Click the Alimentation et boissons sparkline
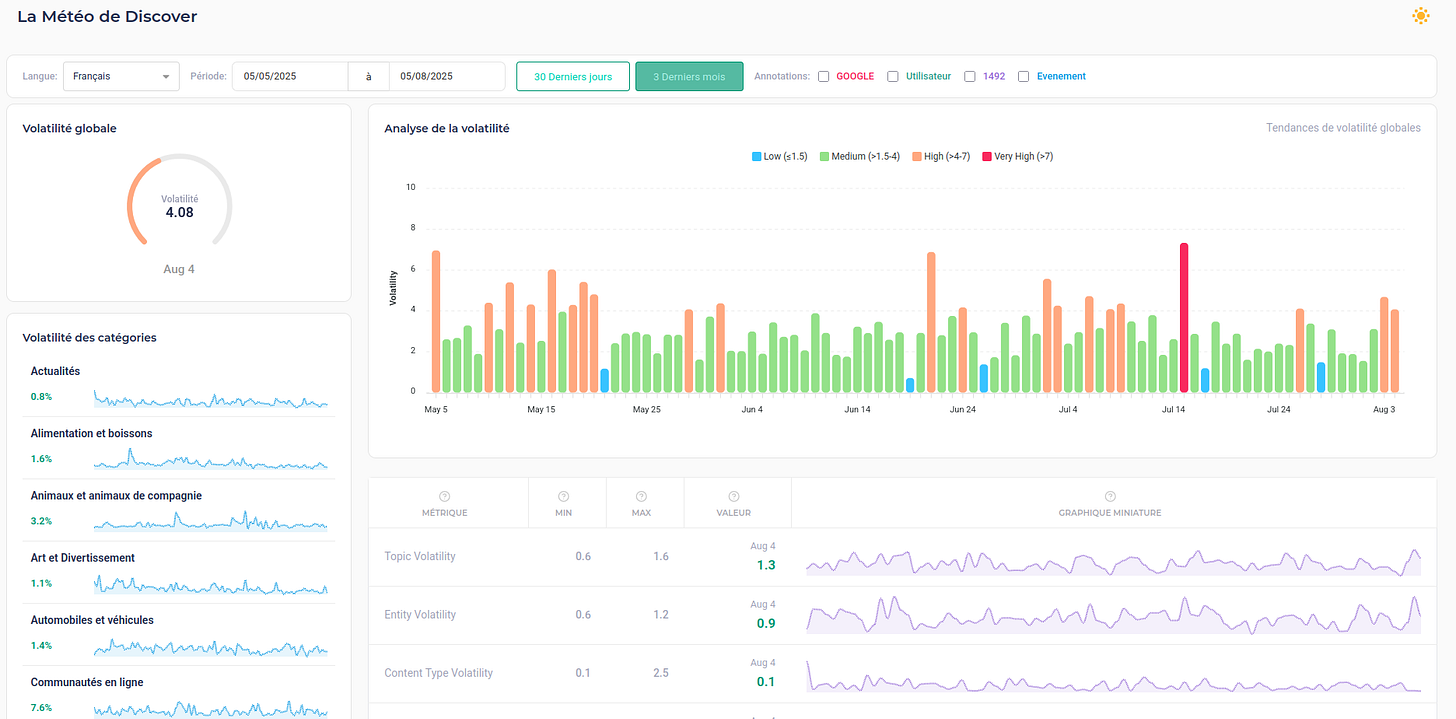1456x719 pixels. point(211,460)
